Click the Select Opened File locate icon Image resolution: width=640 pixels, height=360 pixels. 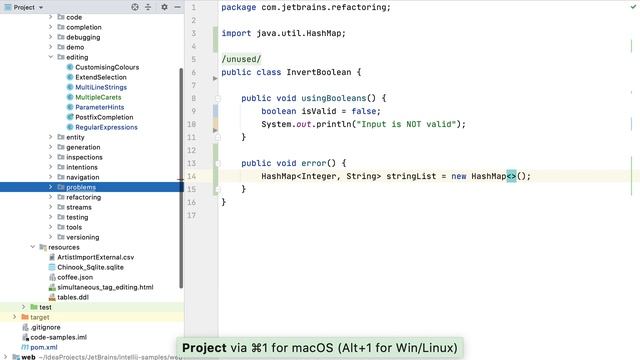(x=135, y=7)
